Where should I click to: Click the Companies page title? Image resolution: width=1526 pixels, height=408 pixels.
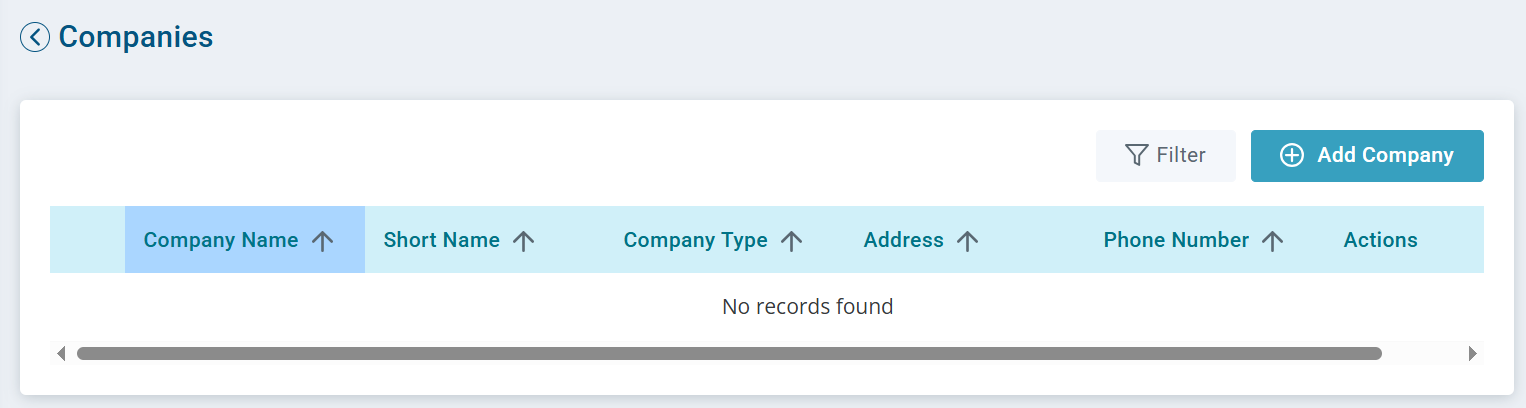(136, 37)
